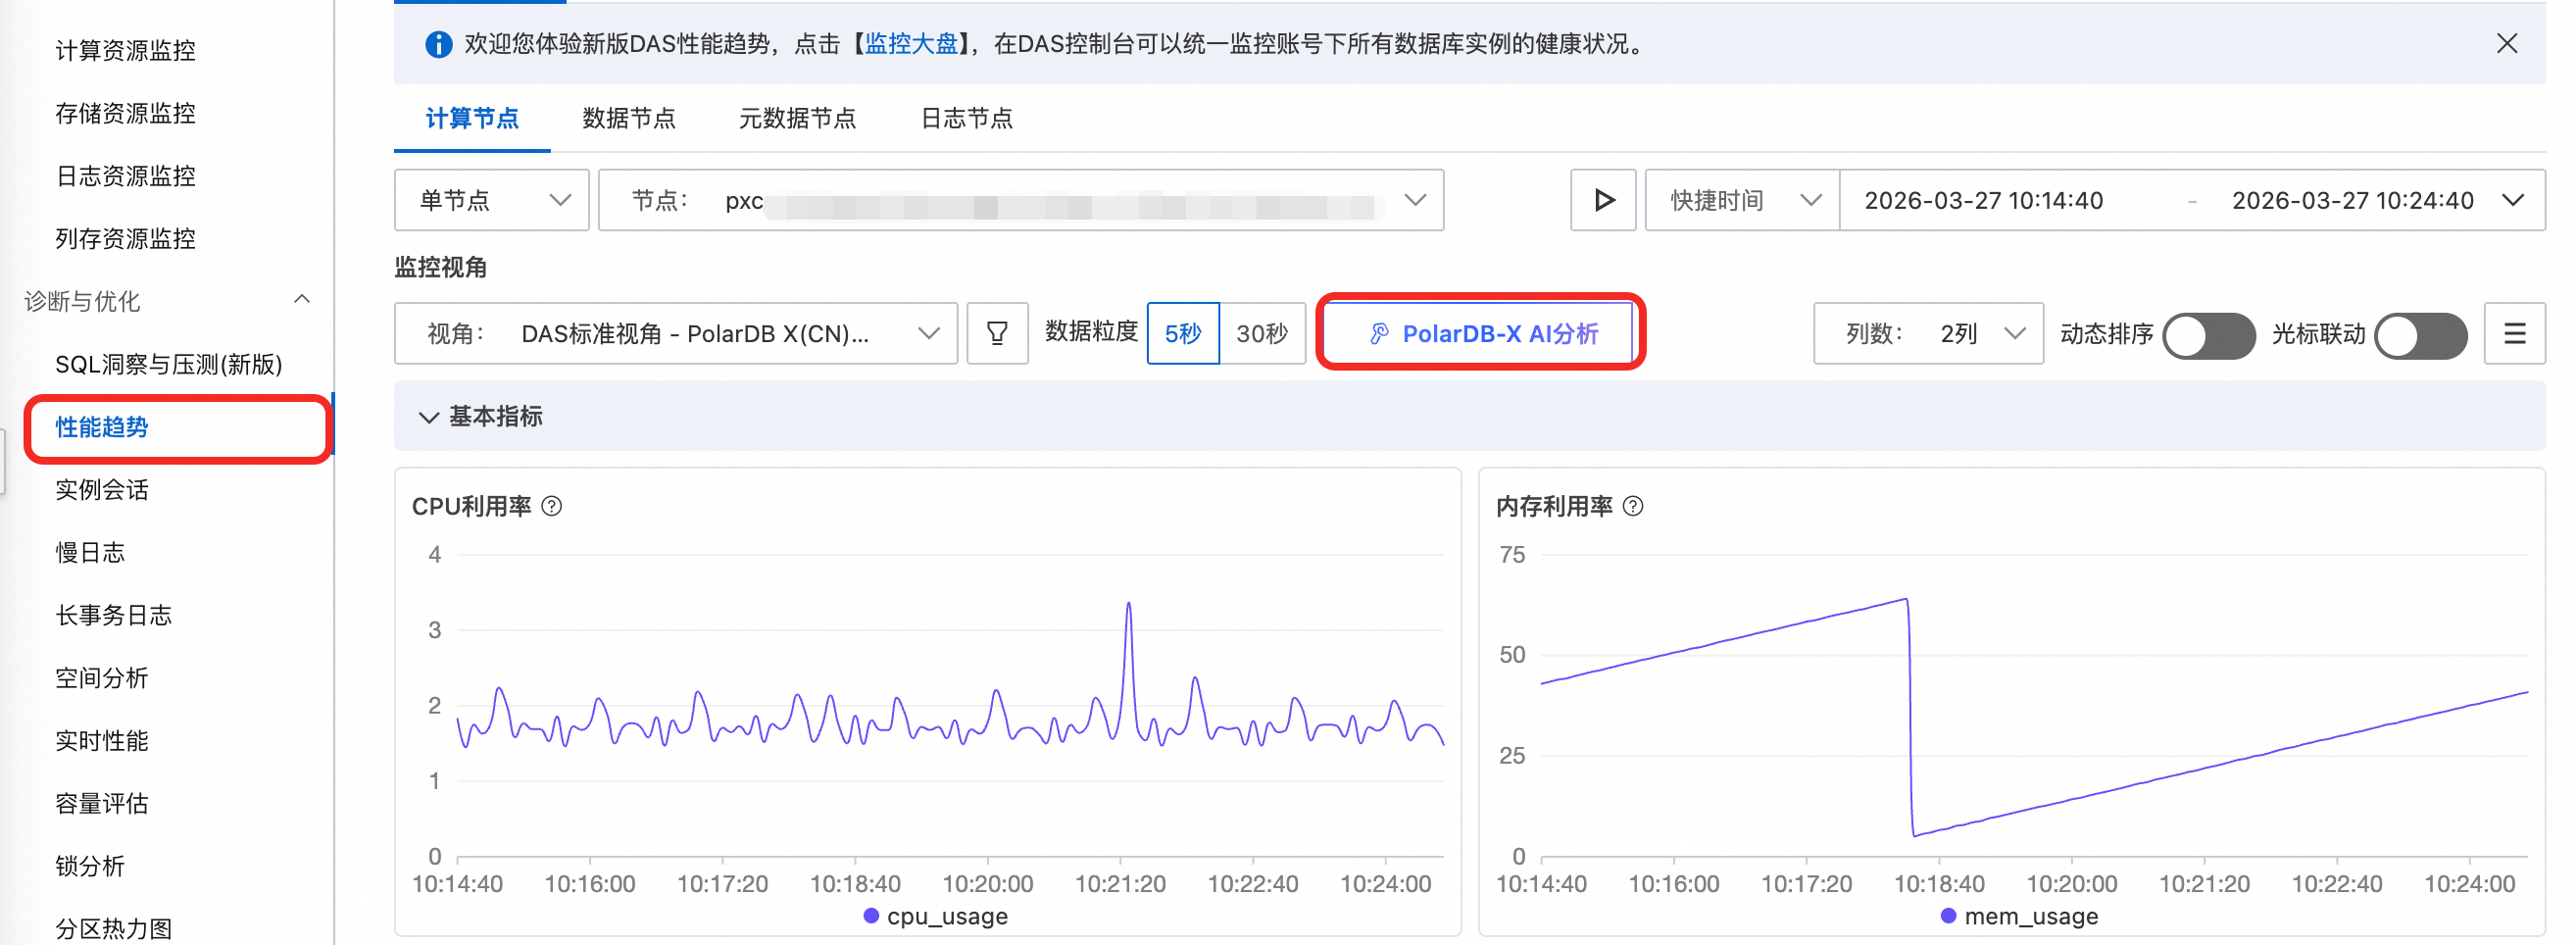2576x945 pixels.
Task: Open the 节点 selector dropdown
Action: (1021, 200)
